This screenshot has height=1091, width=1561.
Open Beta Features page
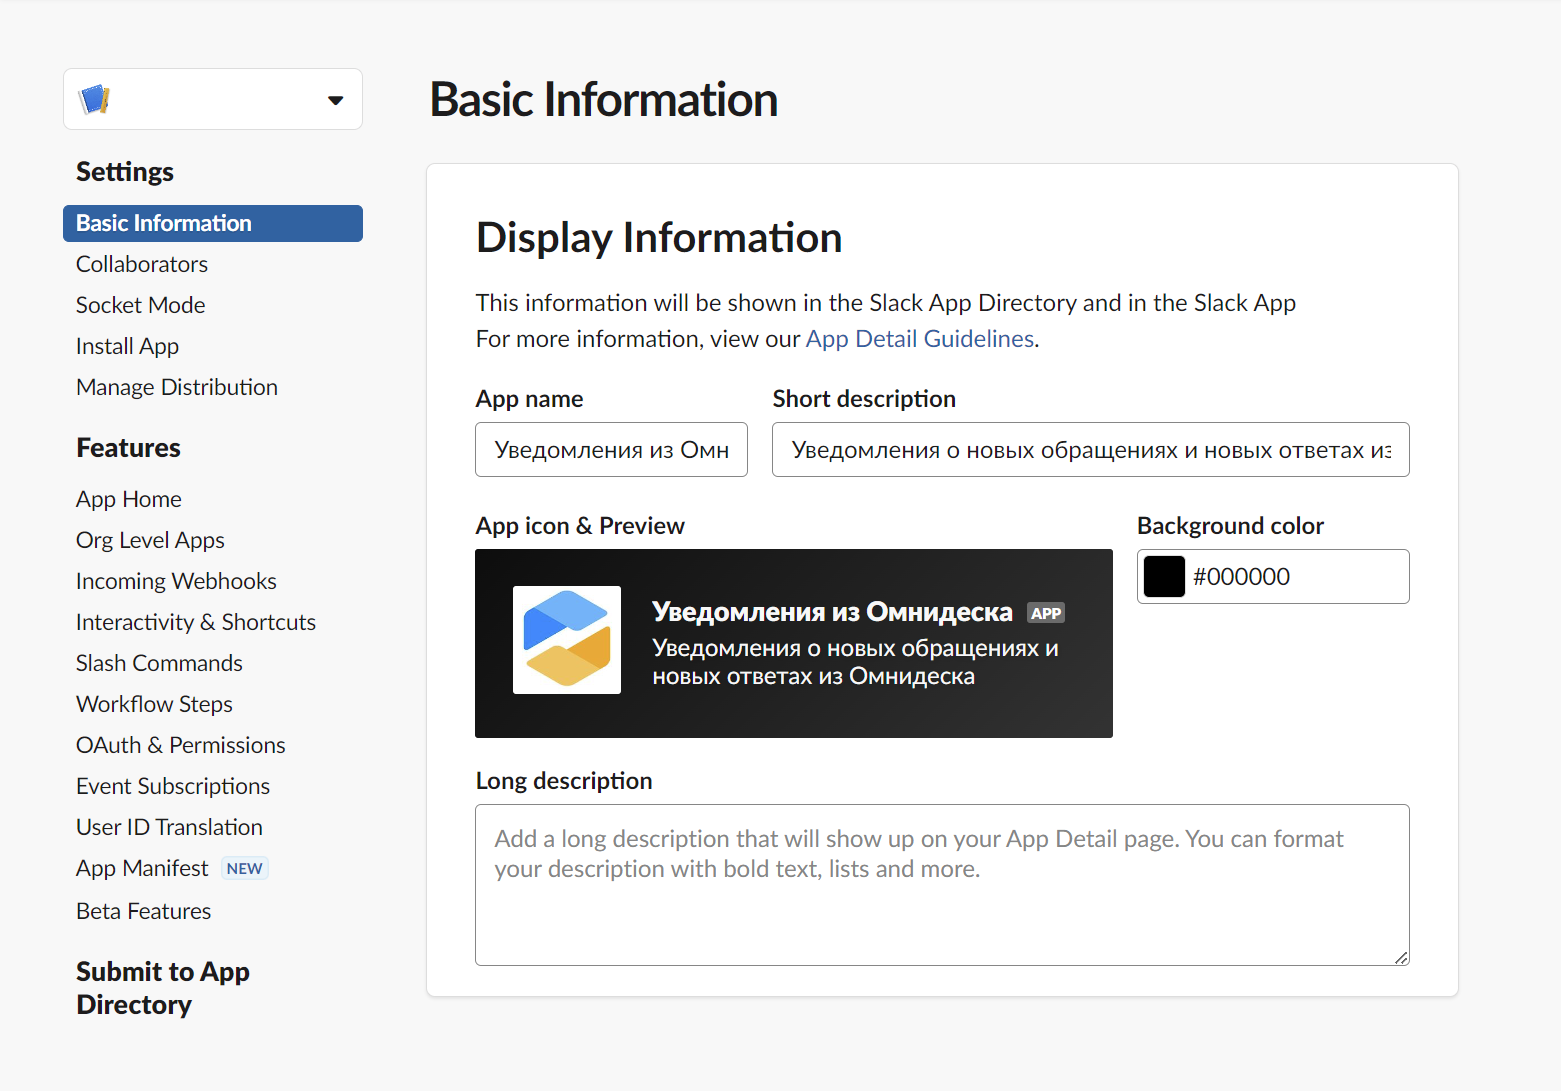144,911
